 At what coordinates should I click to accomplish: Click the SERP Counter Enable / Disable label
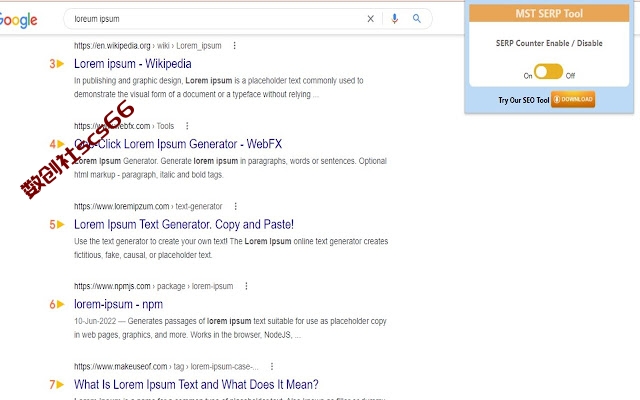549,43
